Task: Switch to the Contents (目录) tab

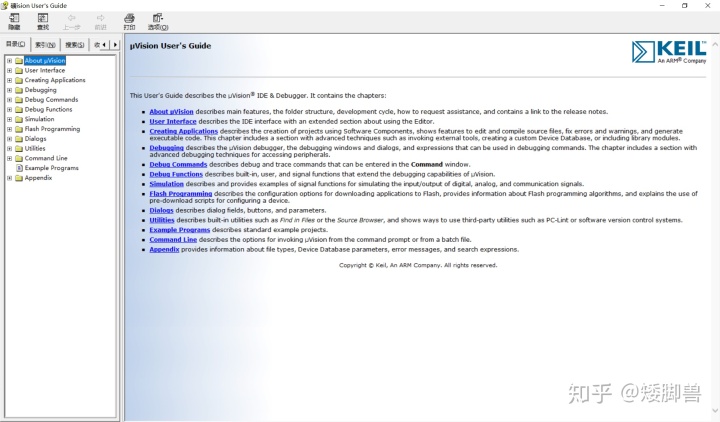Action: tap(15, 44)
